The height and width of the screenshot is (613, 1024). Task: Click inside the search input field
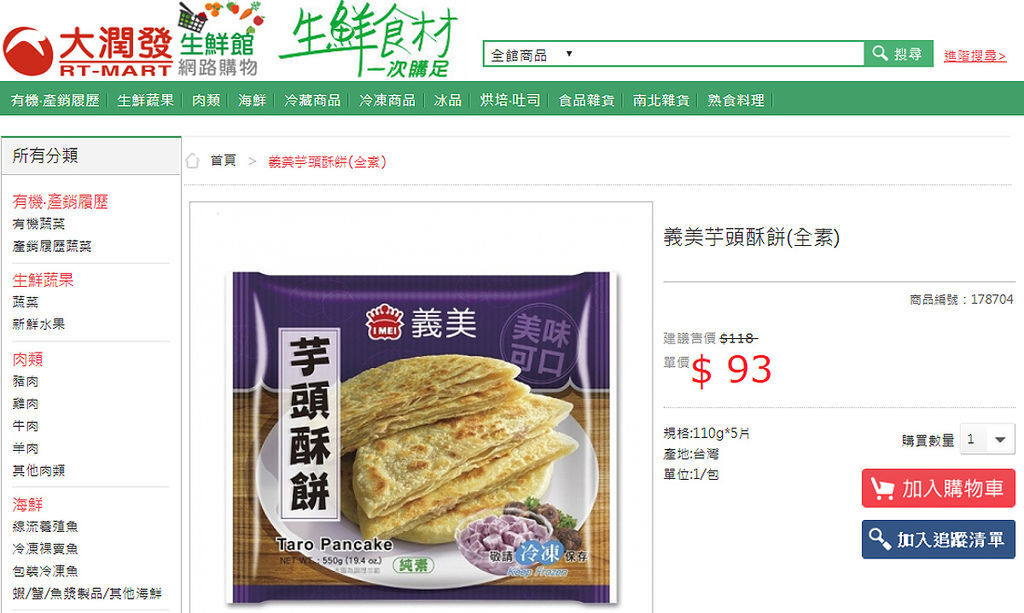point(718,54)
